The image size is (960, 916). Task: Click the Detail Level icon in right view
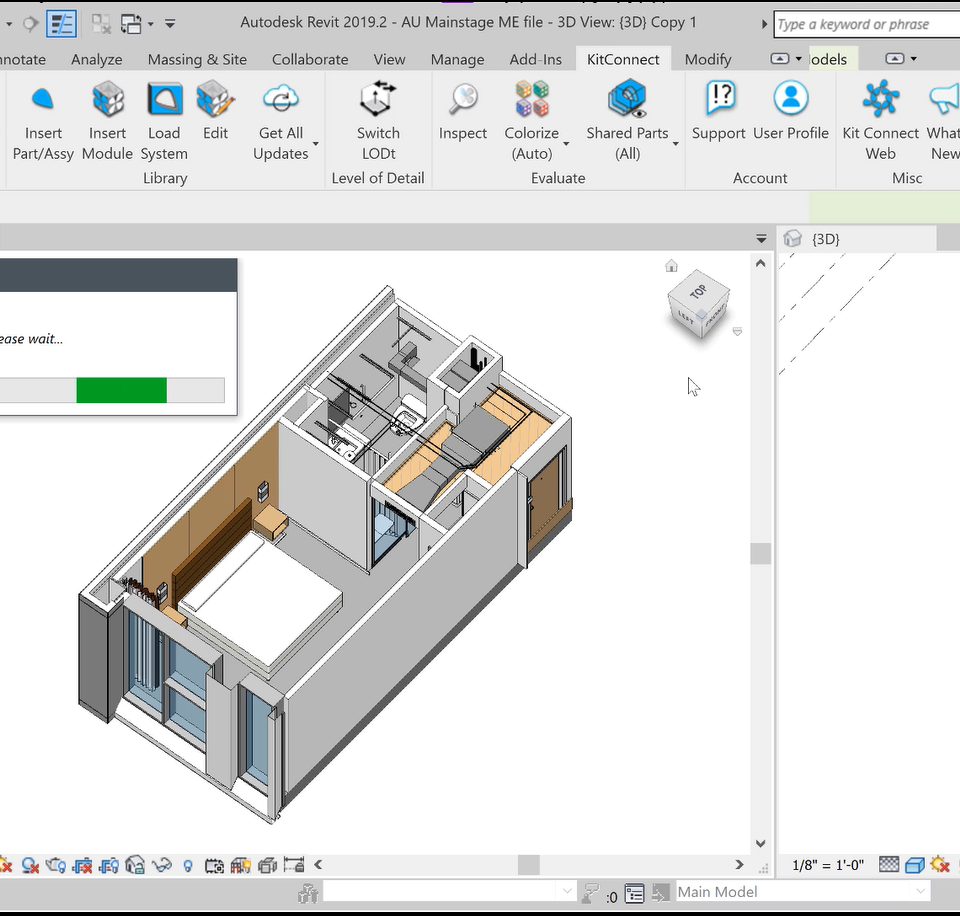tap(889, 865)
